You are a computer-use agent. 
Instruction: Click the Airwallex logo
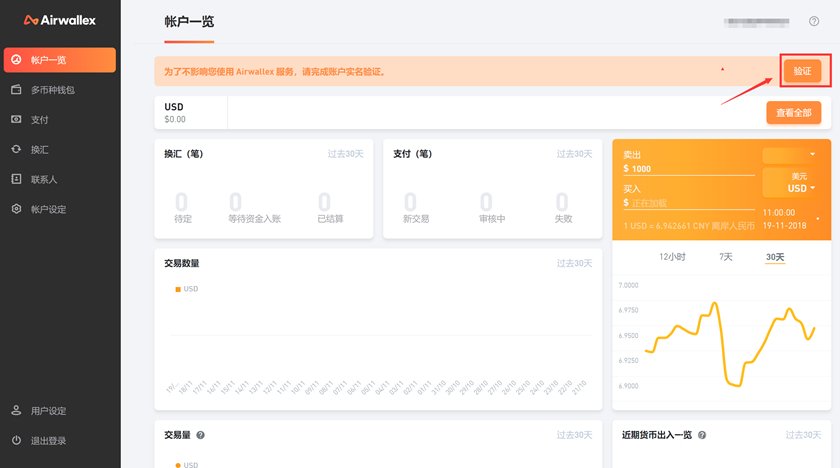click(x=60, y=20)
